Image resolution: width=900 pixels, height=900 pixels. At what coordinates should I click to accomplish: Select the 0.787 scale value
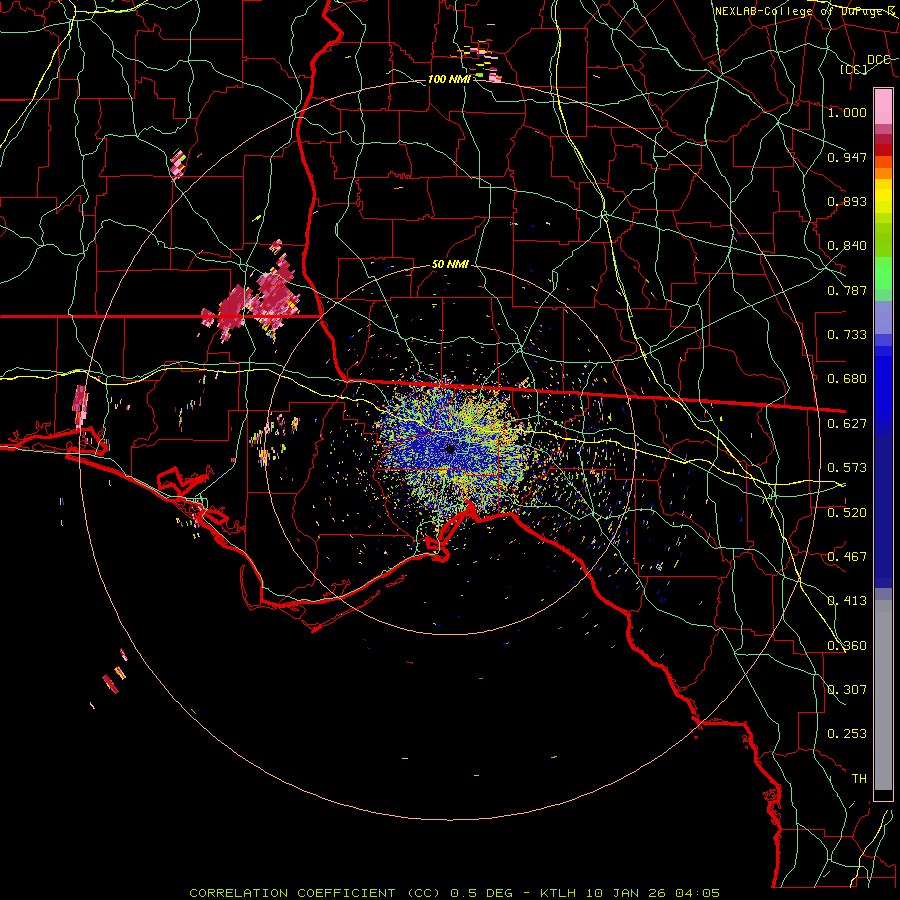point(847,290)
